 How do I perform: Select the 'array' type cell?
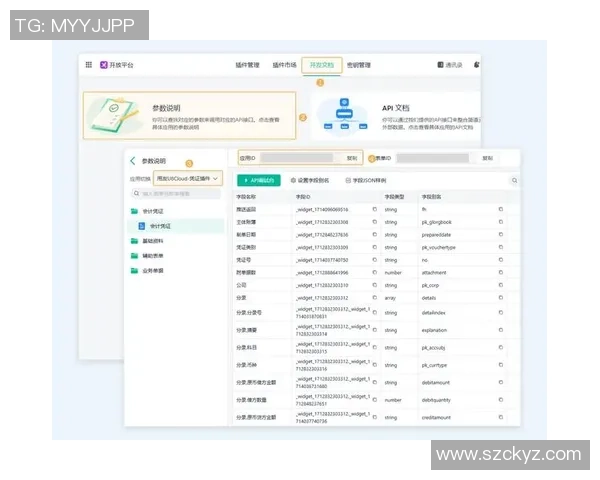[x=390, y=298]
